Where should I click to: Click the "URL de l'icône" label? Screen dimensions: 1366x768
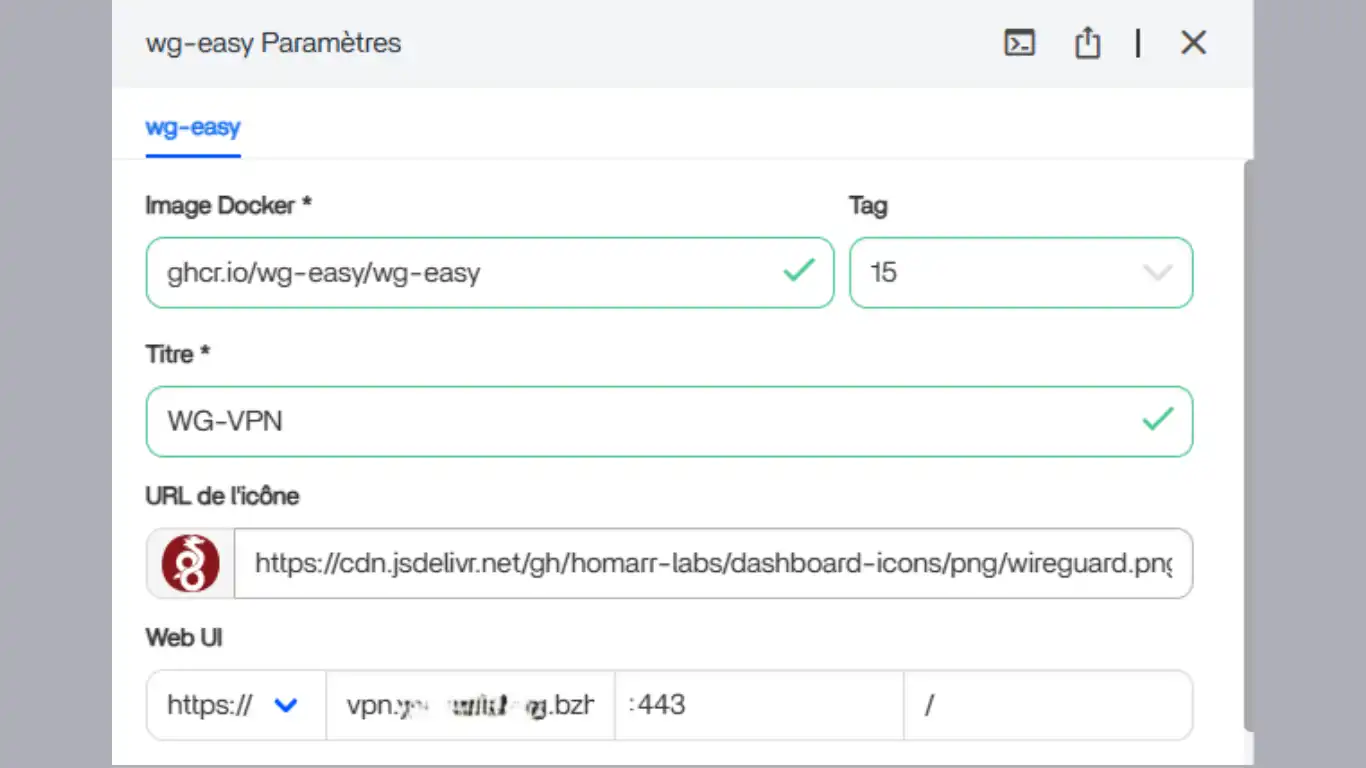coord(222,496)
